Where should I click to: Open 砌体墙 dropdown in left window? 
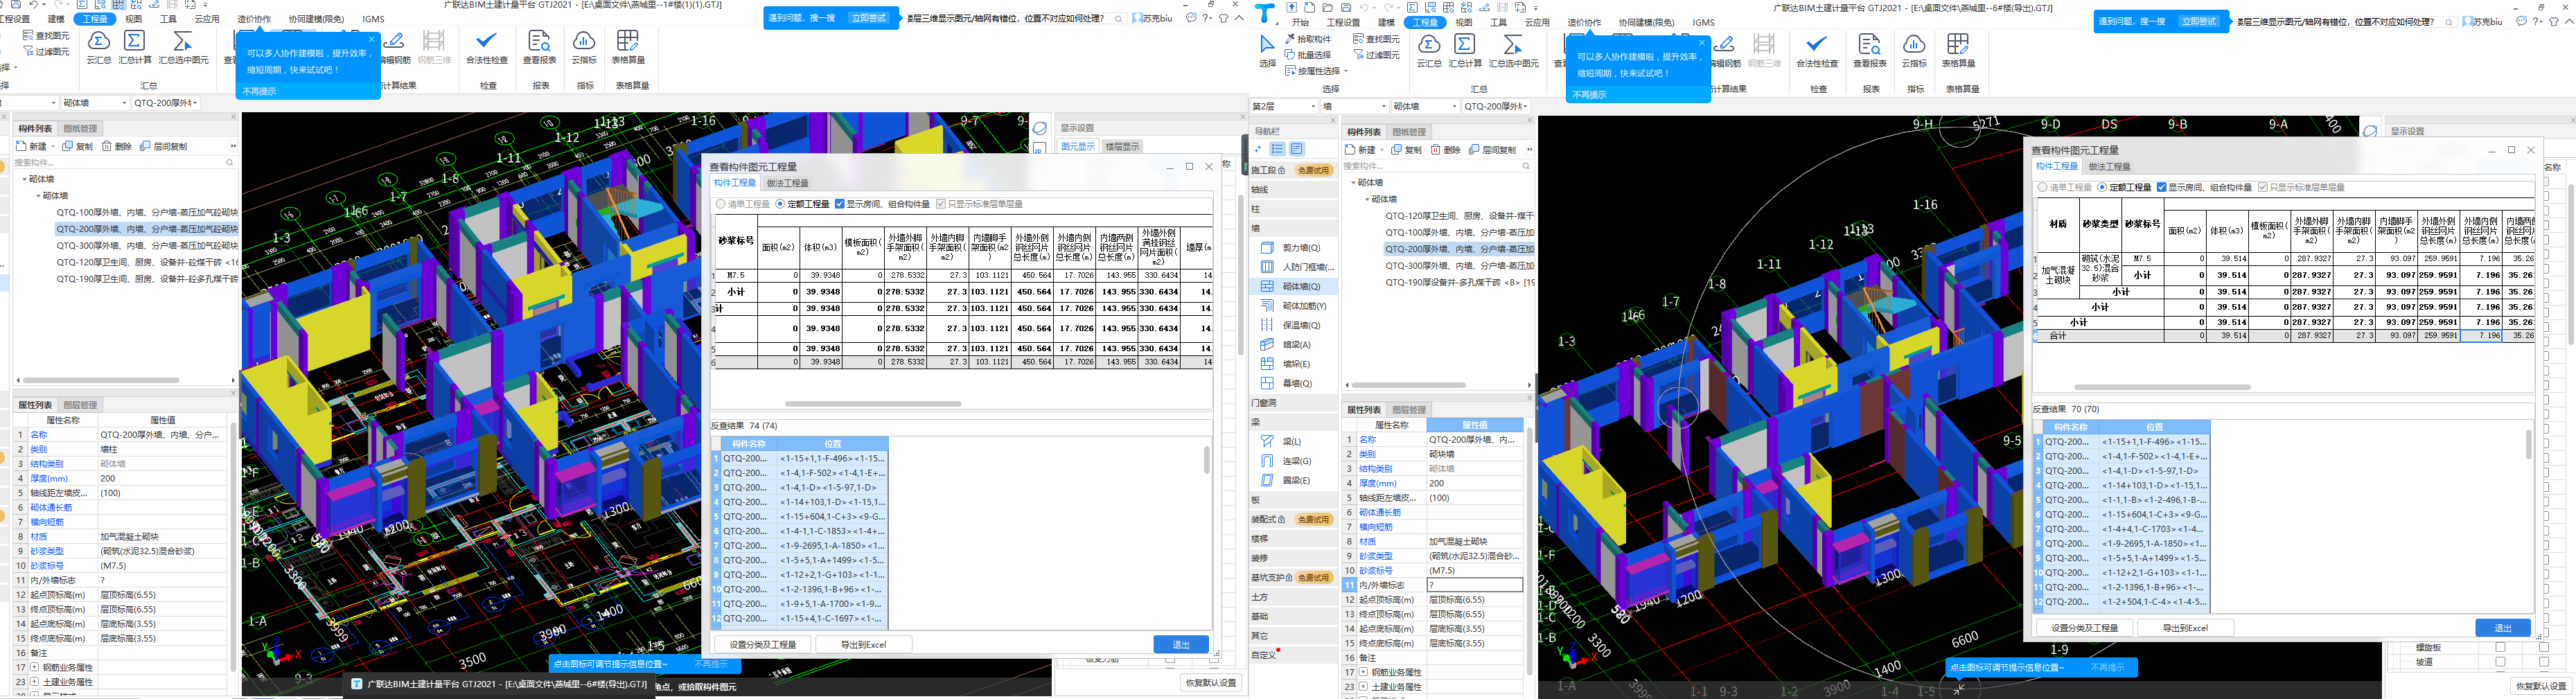[x=94, y=102]
